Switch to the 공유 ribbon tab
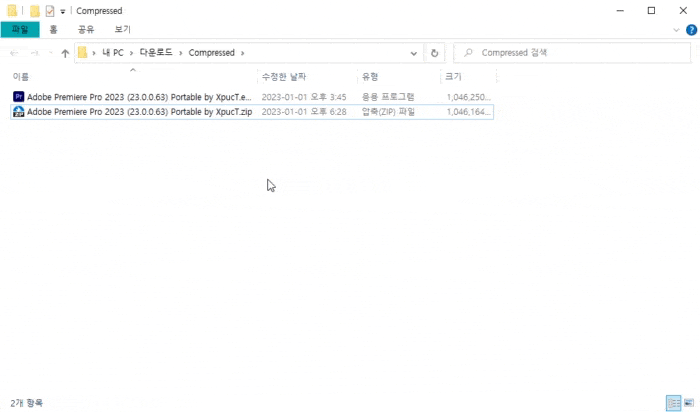This screenshot has height=412, width=700. pos(86,29)
